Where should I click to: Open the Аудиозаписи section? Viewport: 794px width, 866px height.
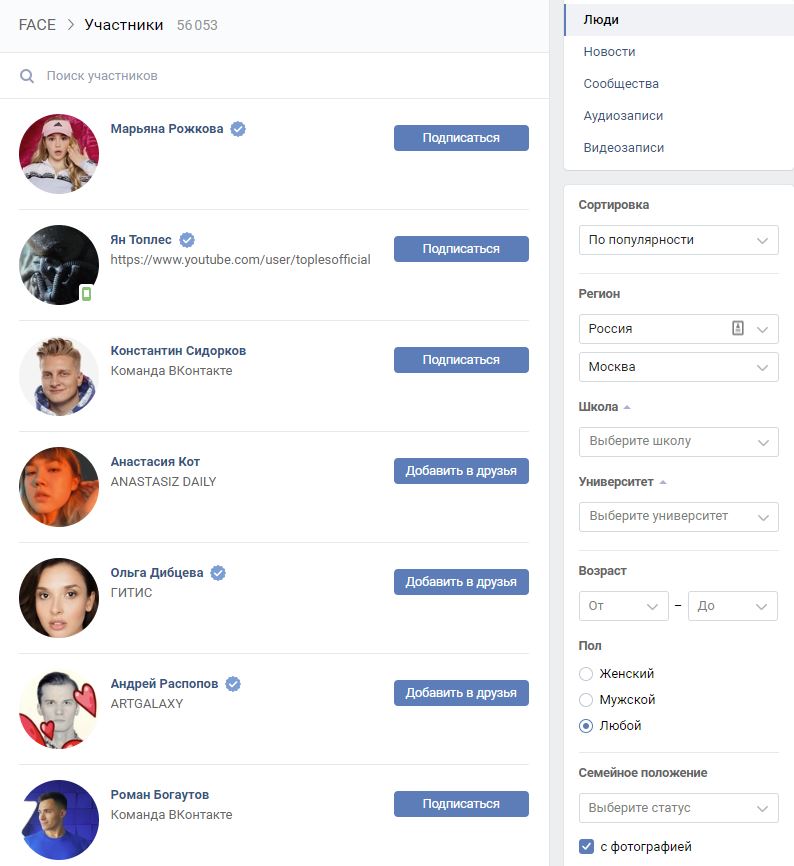623,115
